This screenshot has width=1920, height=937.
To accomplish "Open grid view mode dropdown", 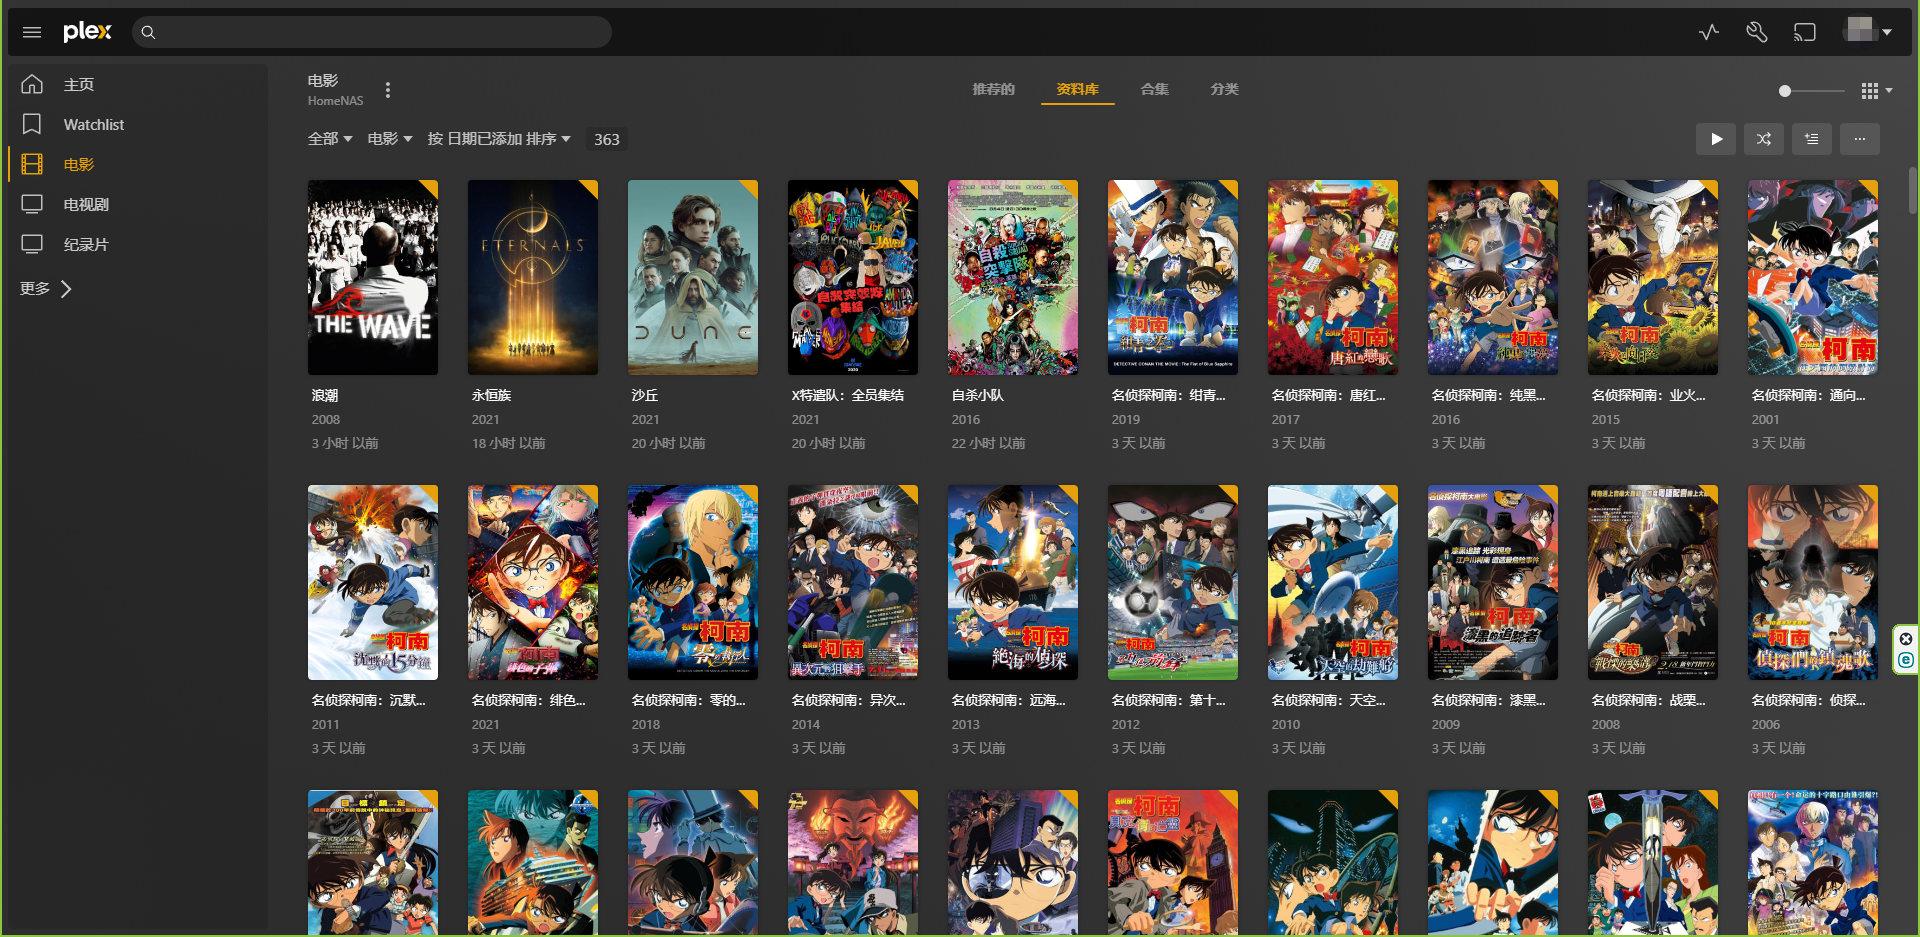I will click(x=1876, y=91).
